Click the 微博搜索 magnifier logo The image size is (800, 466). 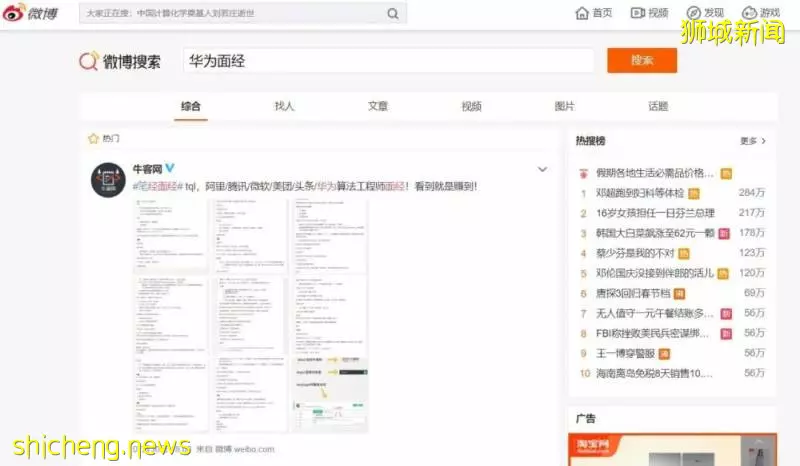89,61
